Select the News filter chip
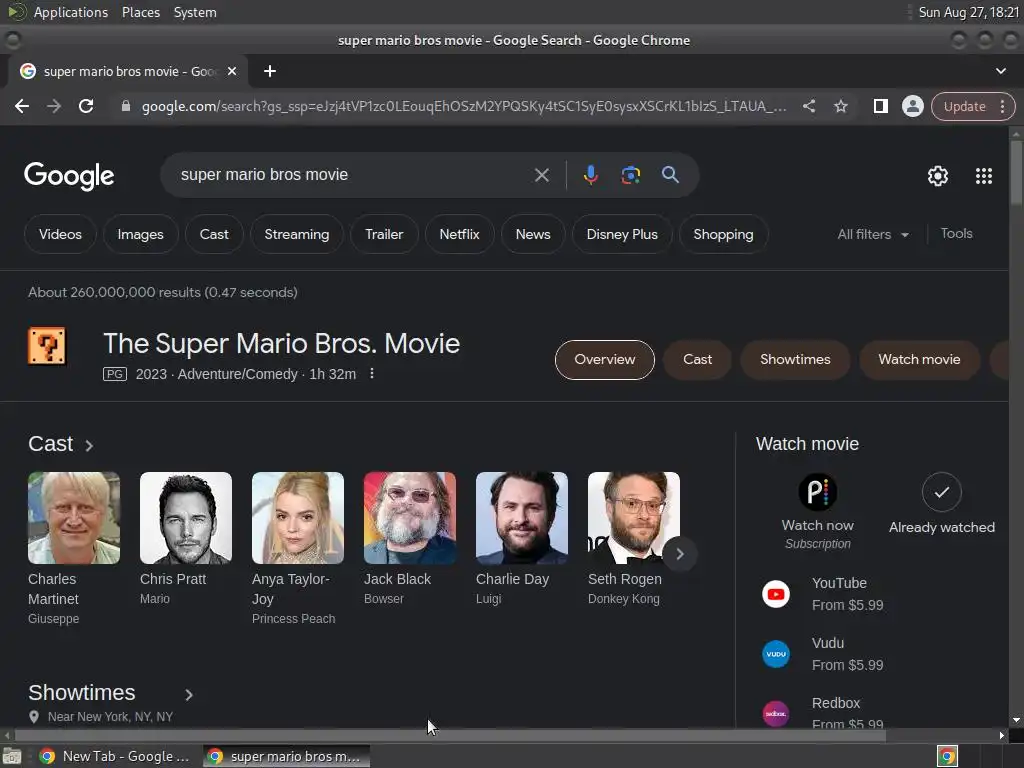Image resolution: width=1024 pixels, height=768 pixels. pyautogui.click(x=533, y=234)
